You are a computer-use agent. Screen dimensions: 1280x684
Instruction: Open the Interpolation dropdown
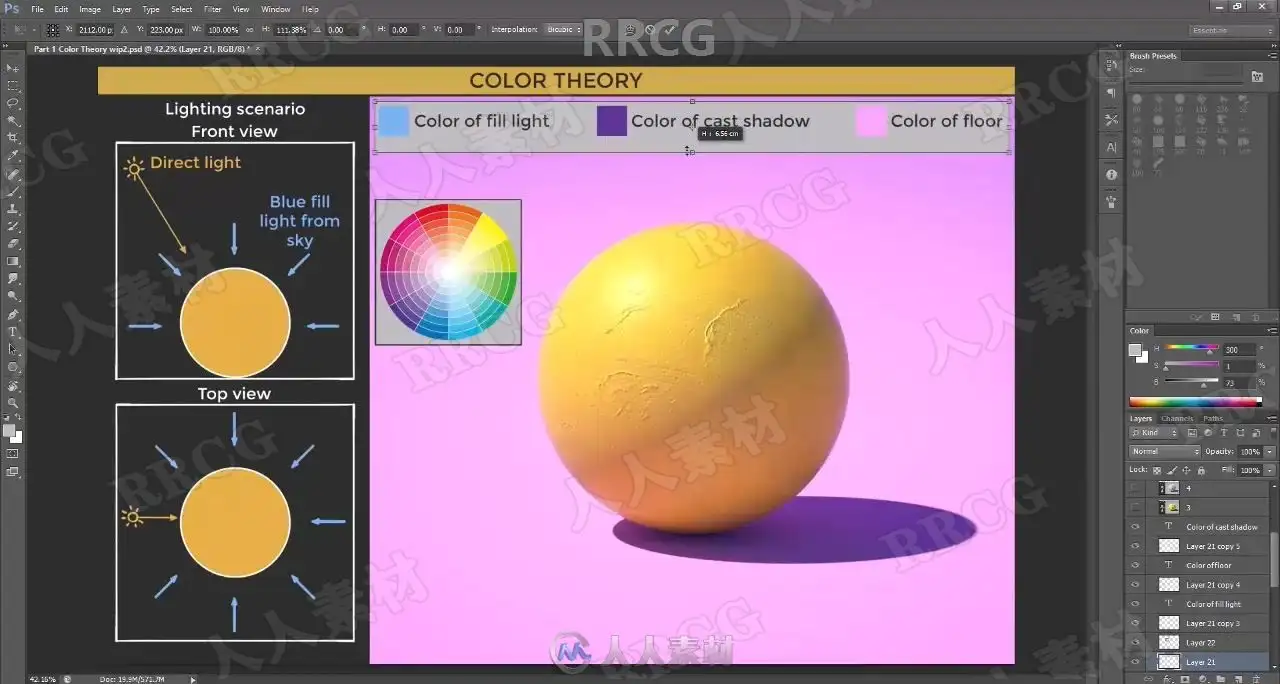coord(564,30)
